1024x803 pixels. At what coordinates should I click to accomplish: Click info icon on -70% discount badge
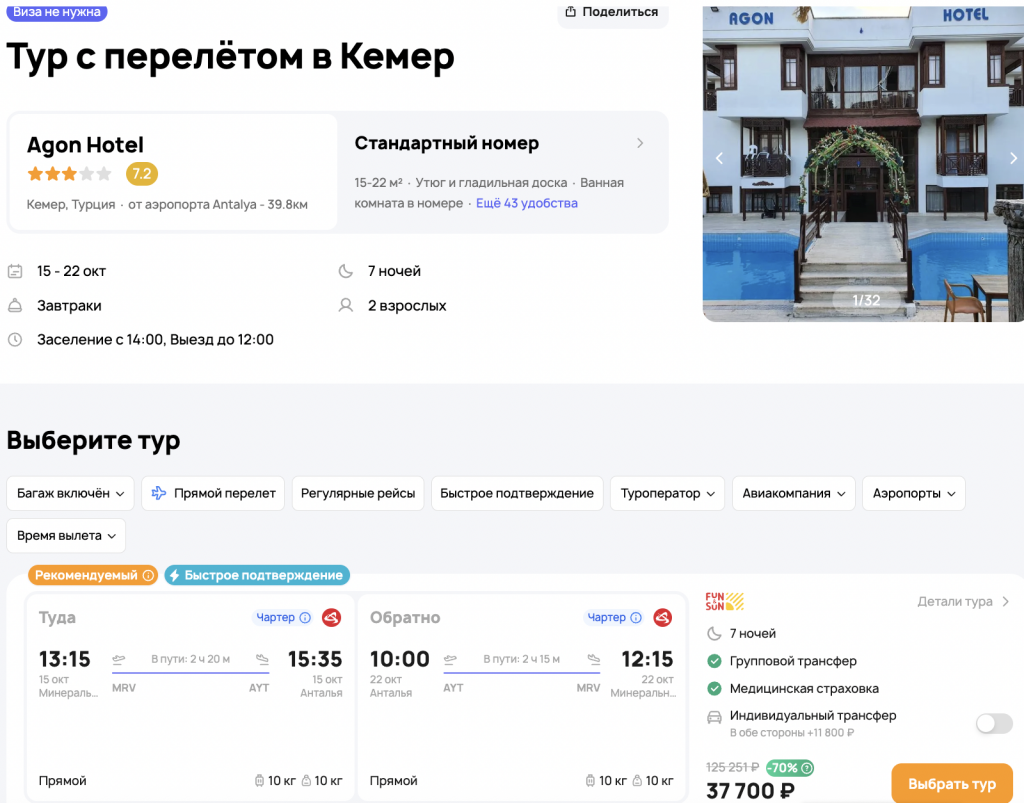[x=807, y=769]
